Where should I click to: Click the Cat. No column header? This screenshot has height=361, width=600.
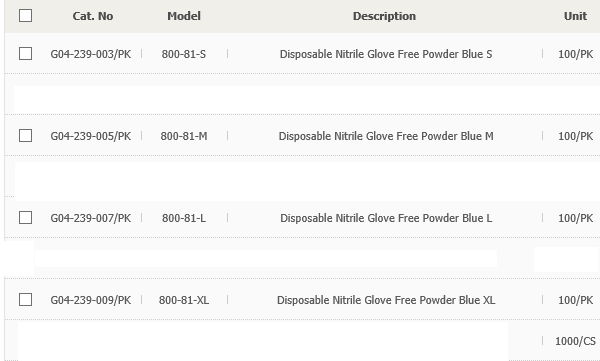(93, 16)
